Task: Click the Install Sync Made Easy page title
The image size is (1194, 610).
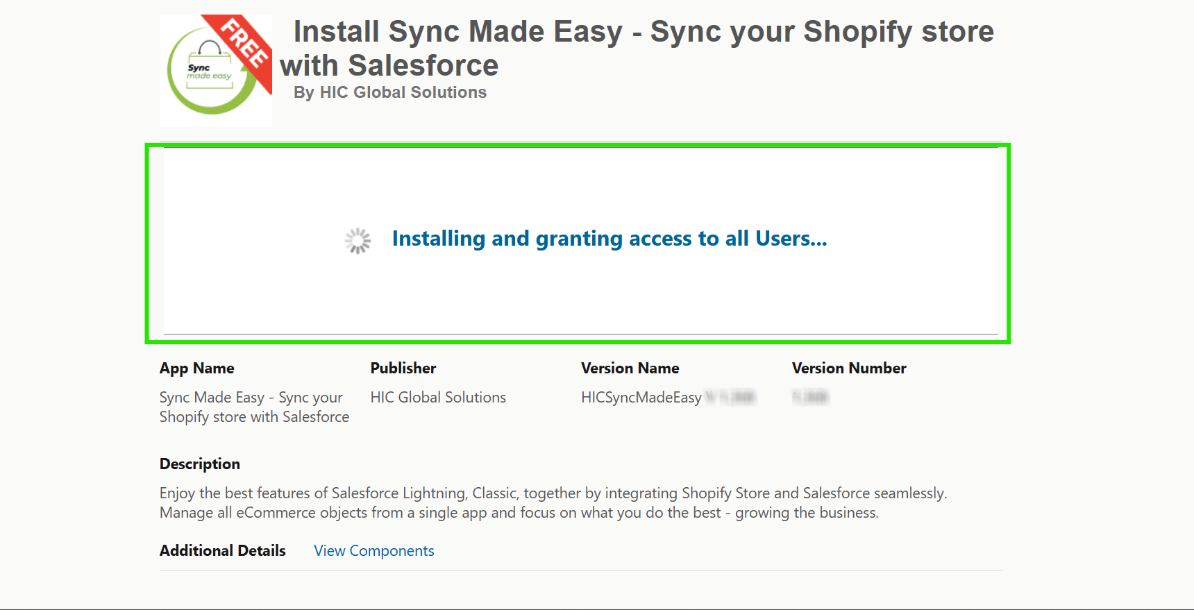Action: (x=636, y=48)
